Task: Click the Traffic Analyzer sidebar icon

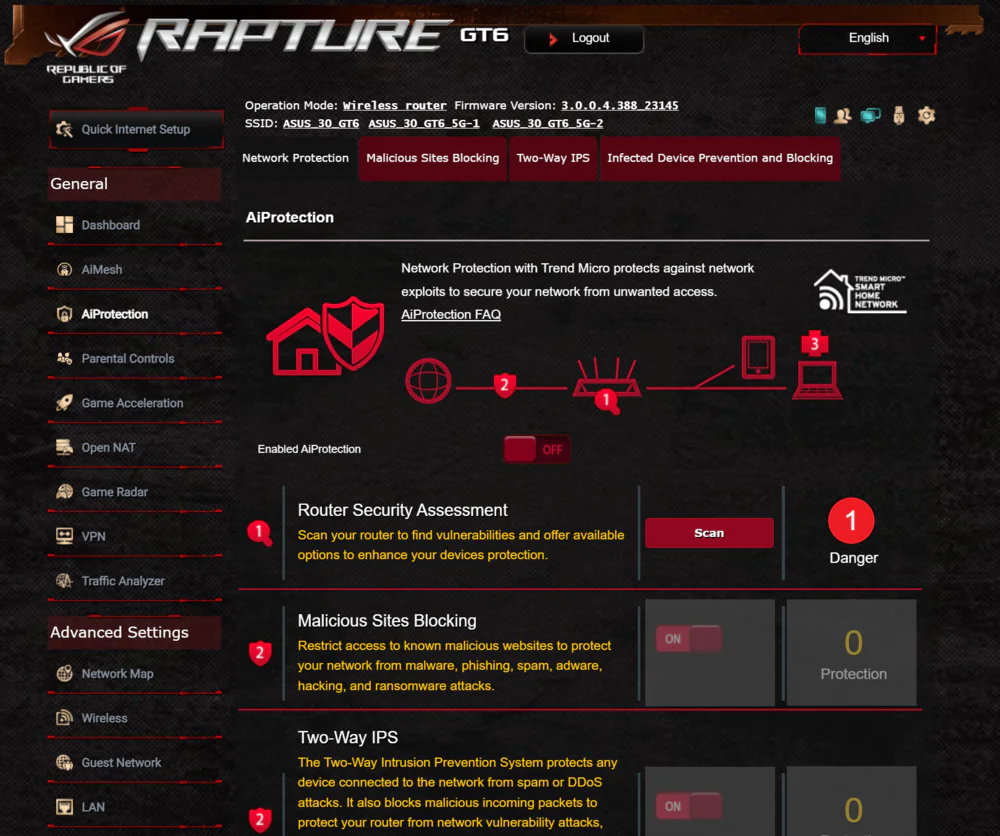Action: click(x=64, y=581)
